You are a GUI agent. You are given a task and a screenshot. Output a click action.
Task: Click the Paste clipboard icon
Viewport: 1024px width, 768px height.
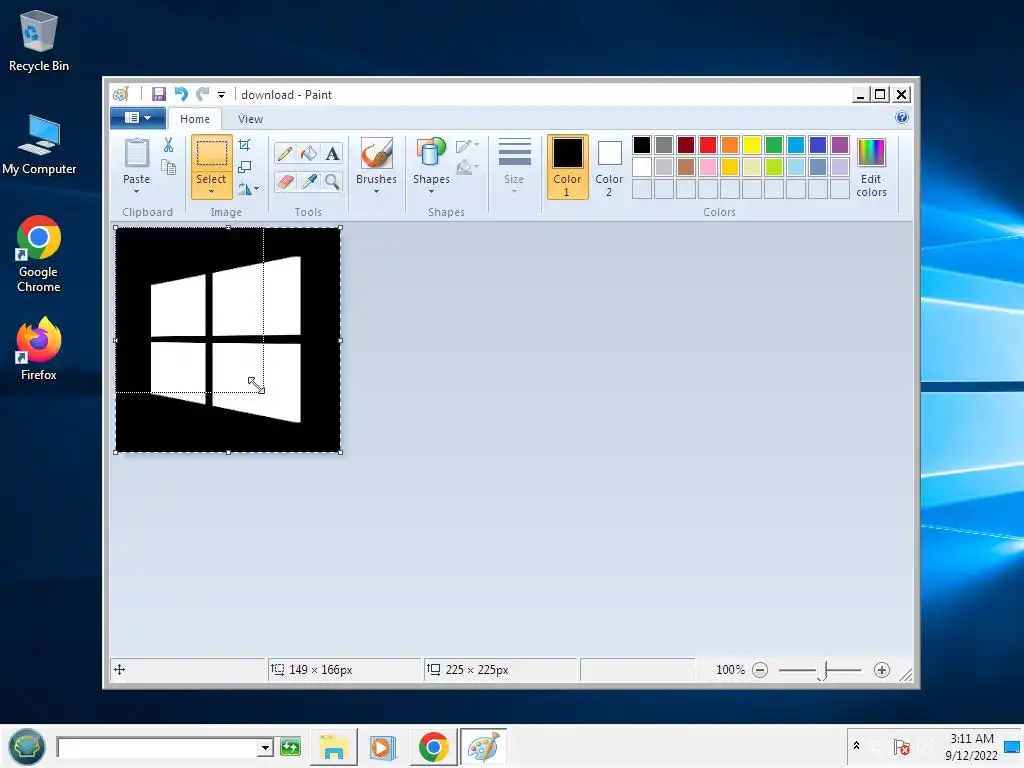click(136, 154)
